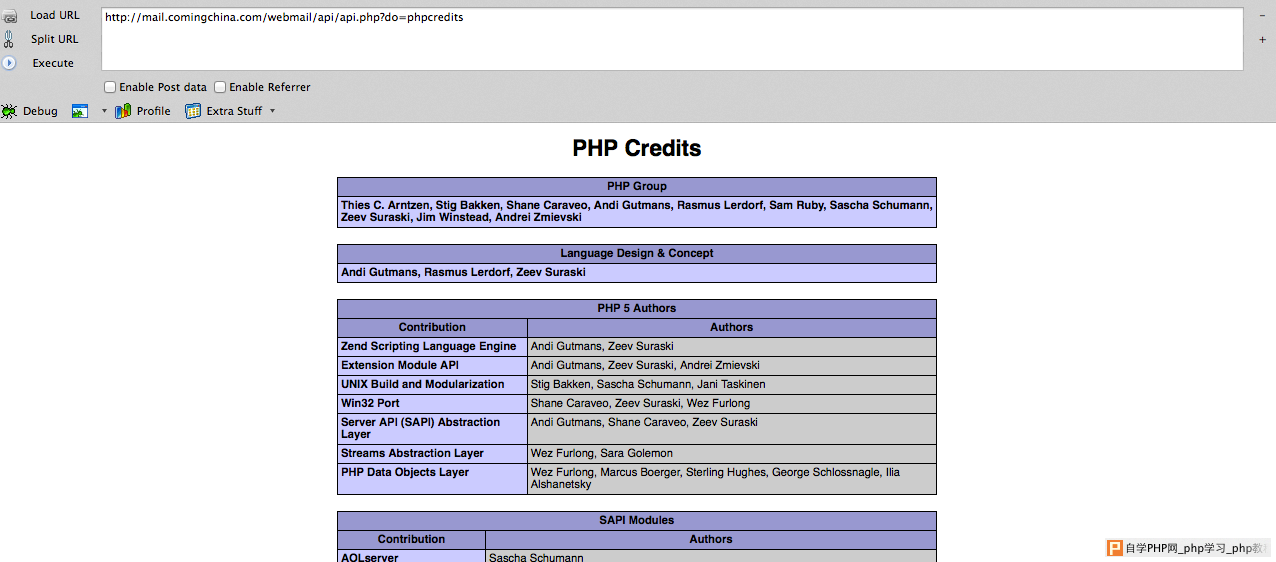
Task: Open the Debug toolbar item
Action: pyautogui.click(x=40, y=111)
